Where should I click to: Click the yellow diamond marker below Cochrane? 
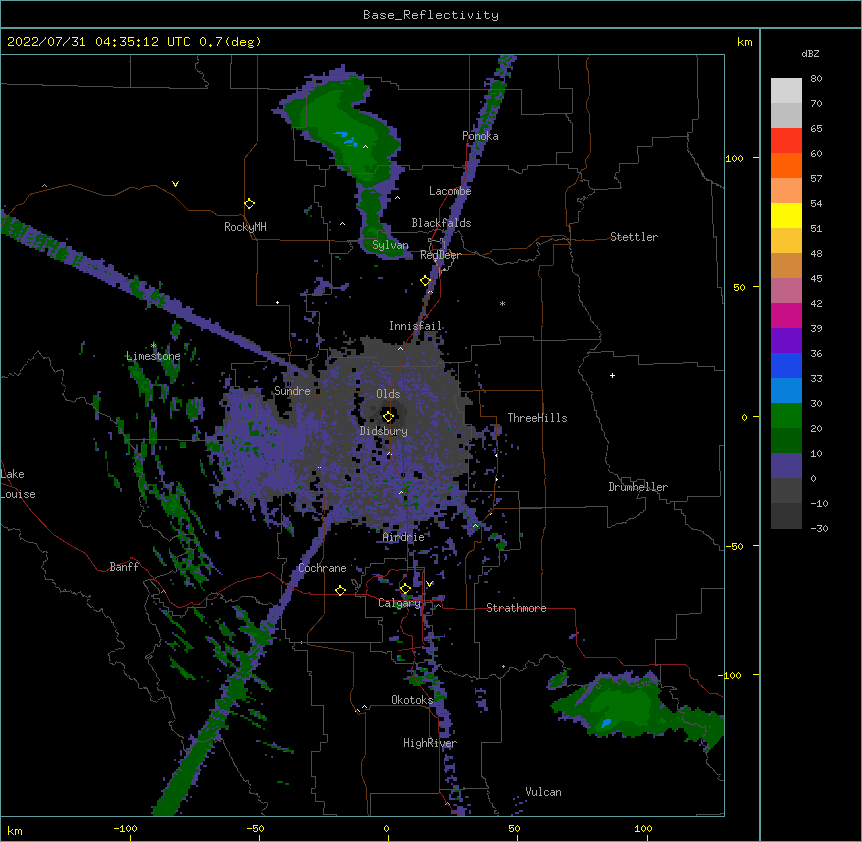[340, 590]
